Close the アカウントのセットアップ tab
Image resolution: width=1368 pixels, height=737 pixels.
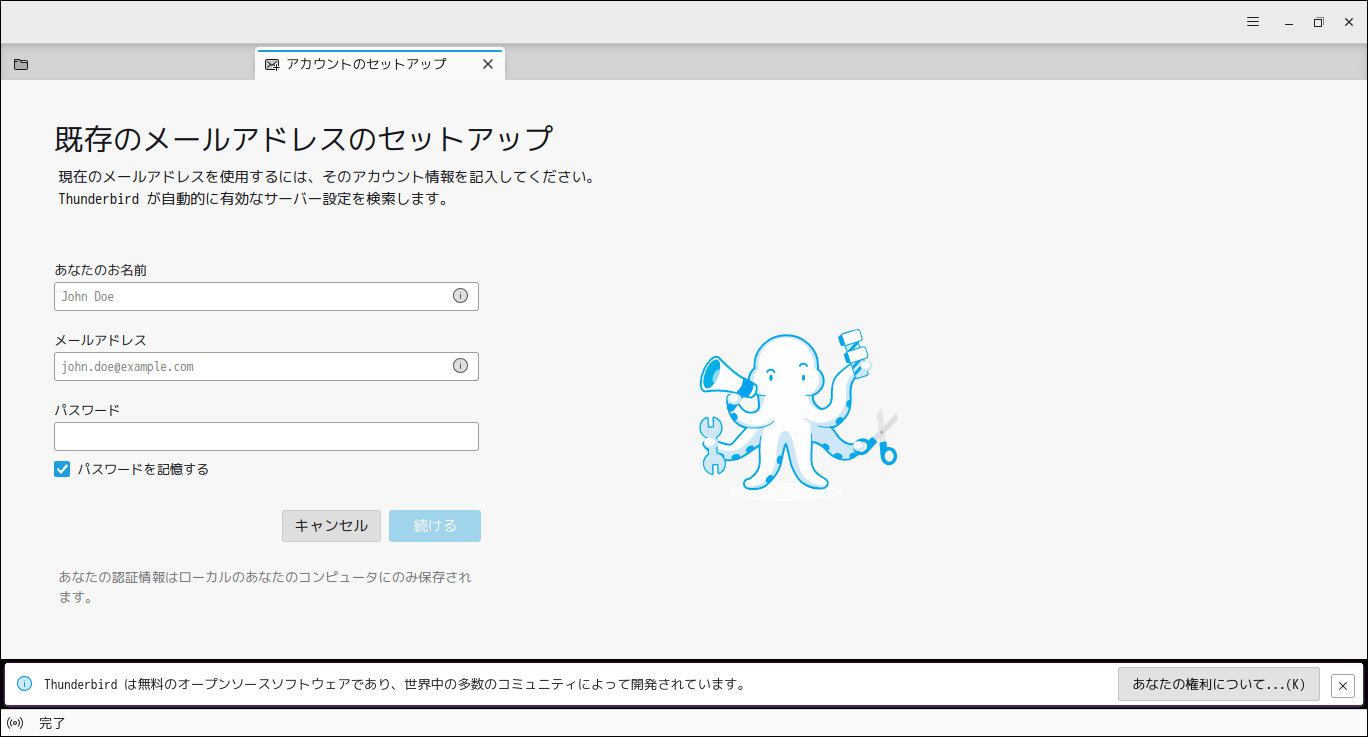coord(488,63)
